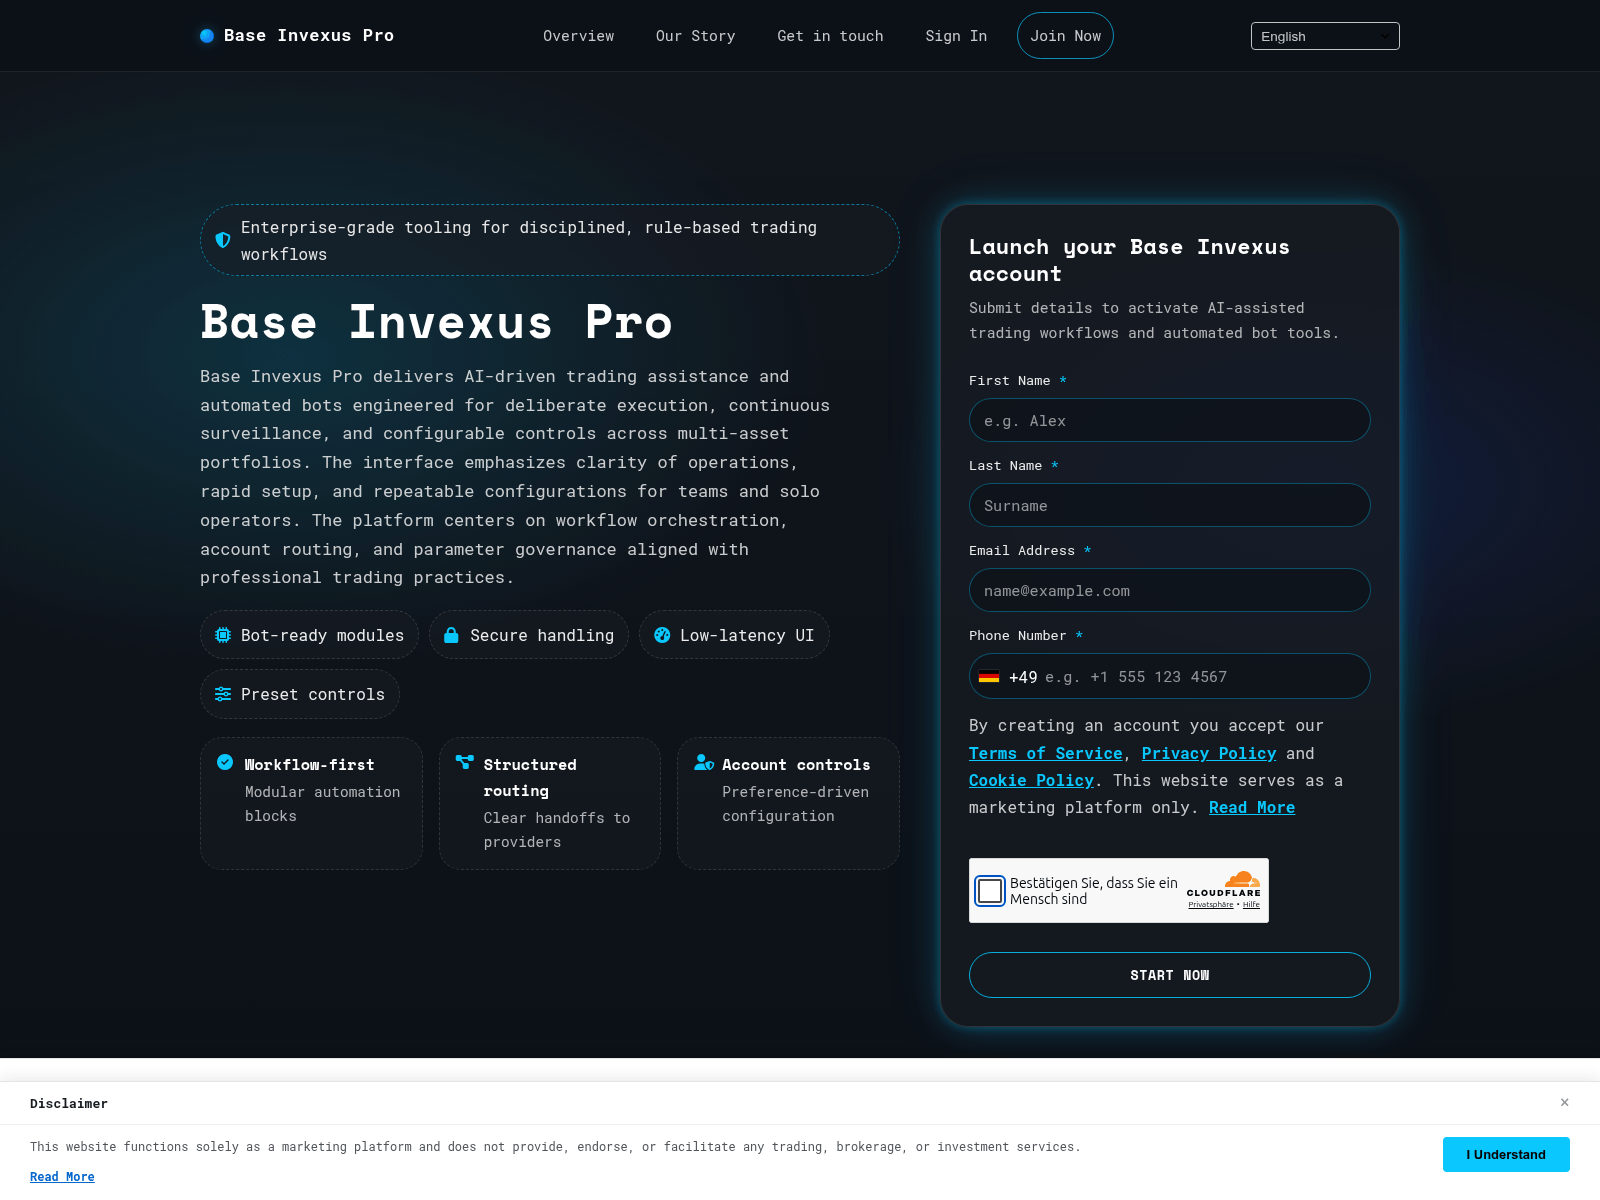Image resolution: width=1600 pixels, height=1200 pixels.
Task: Click Read More in the disclaimer banner
Action: [x=62, y=1177]
